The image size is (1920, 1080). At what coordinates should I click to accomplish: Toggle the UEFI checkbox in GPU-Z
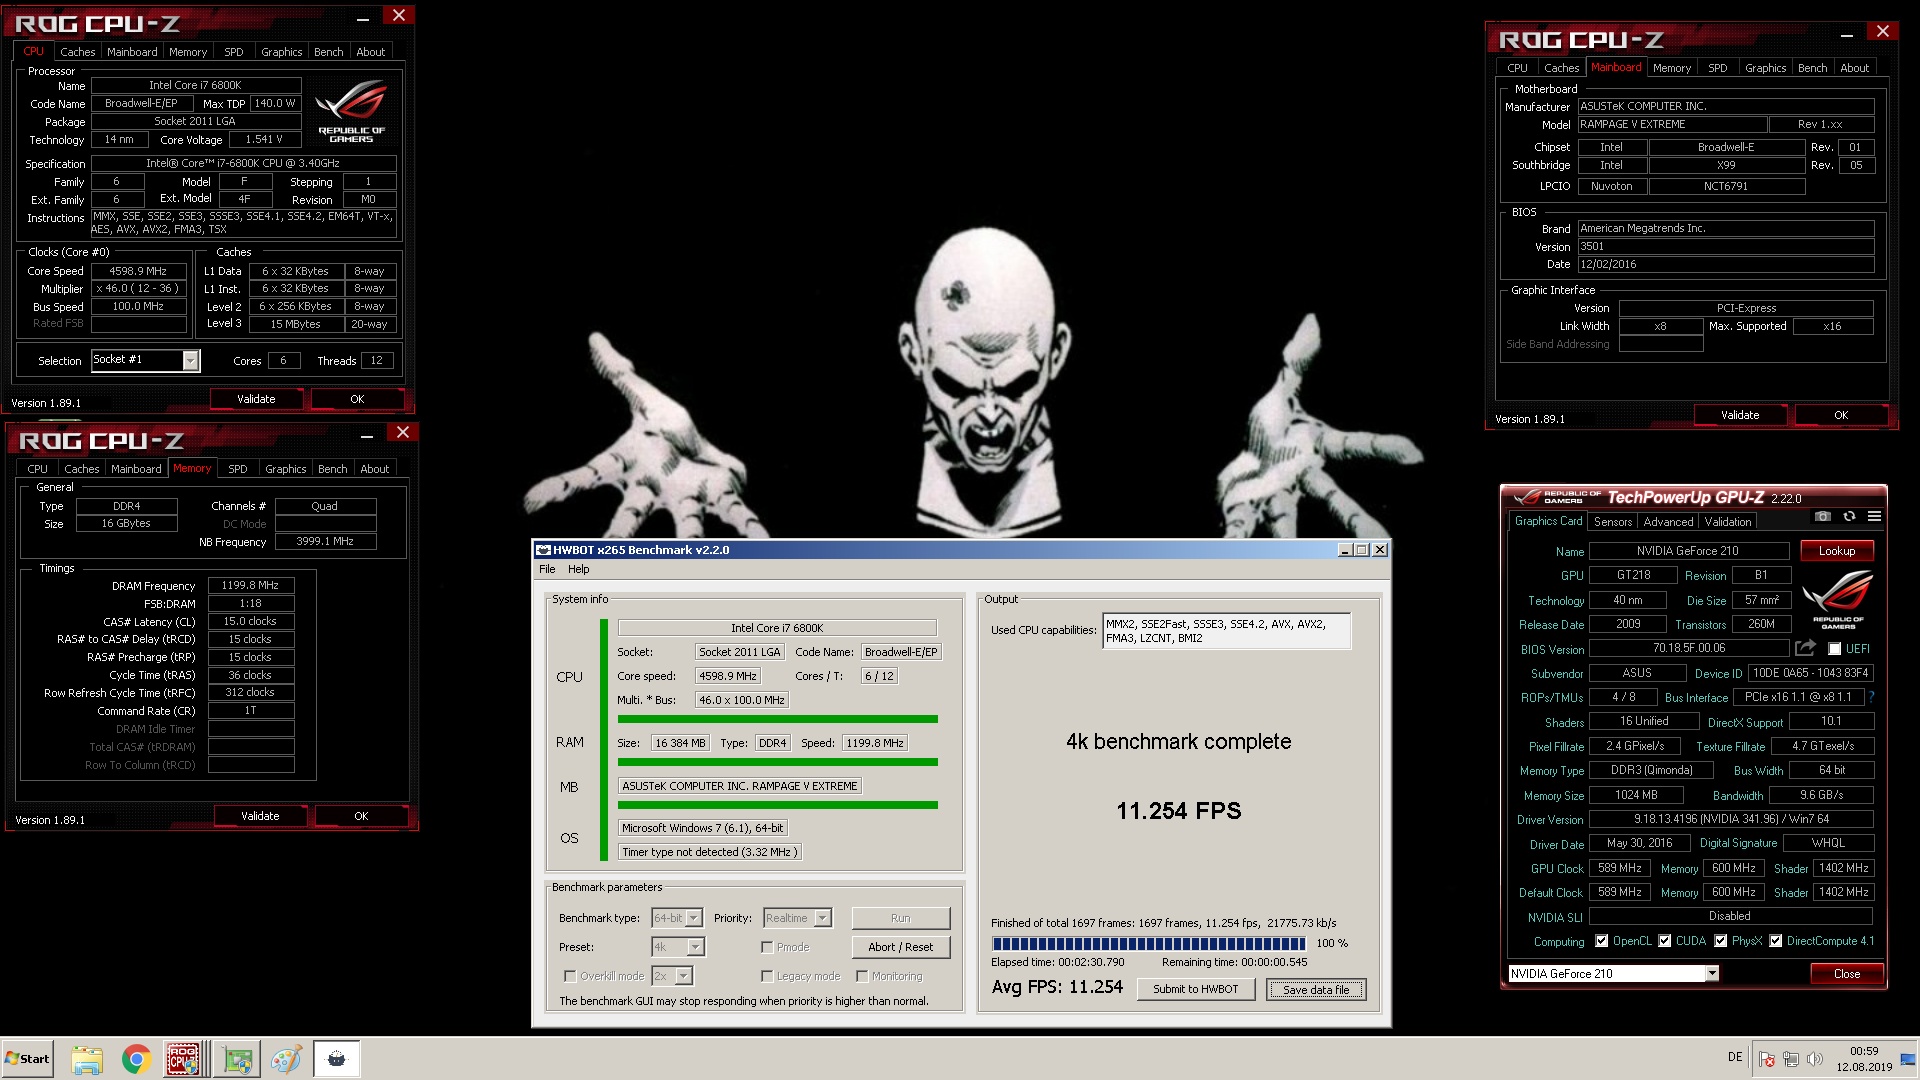(x=1834, y=649)
